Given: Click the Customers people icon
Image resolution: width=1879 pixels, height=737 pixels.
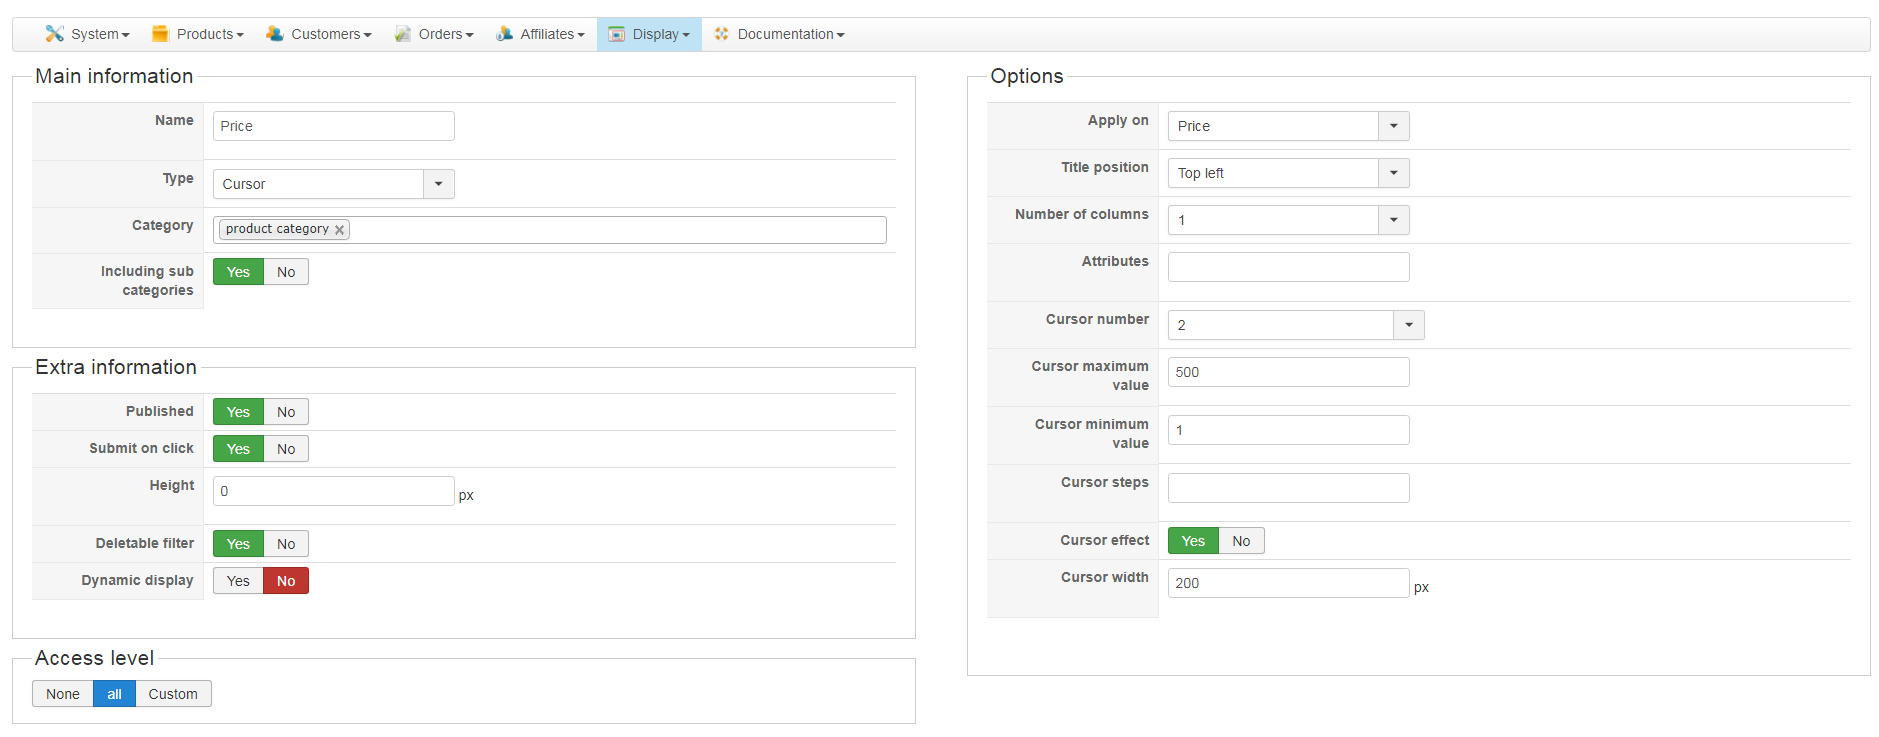Looking at the screenshot, I should (274, 34).
